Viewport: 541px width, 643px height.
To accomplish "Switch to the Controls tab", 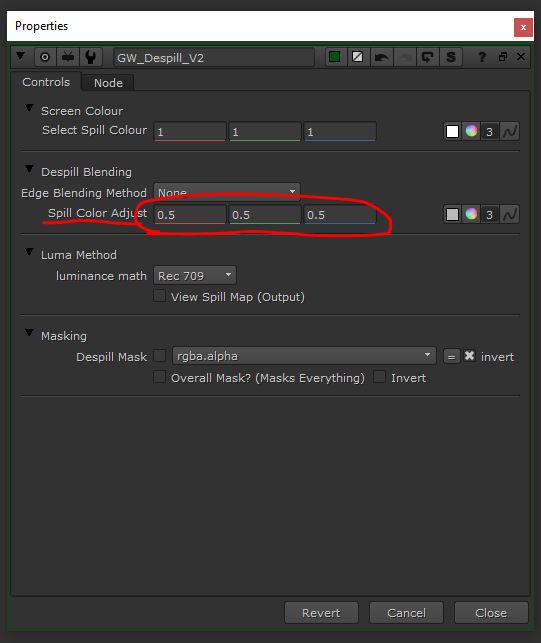I will [46, 82].
